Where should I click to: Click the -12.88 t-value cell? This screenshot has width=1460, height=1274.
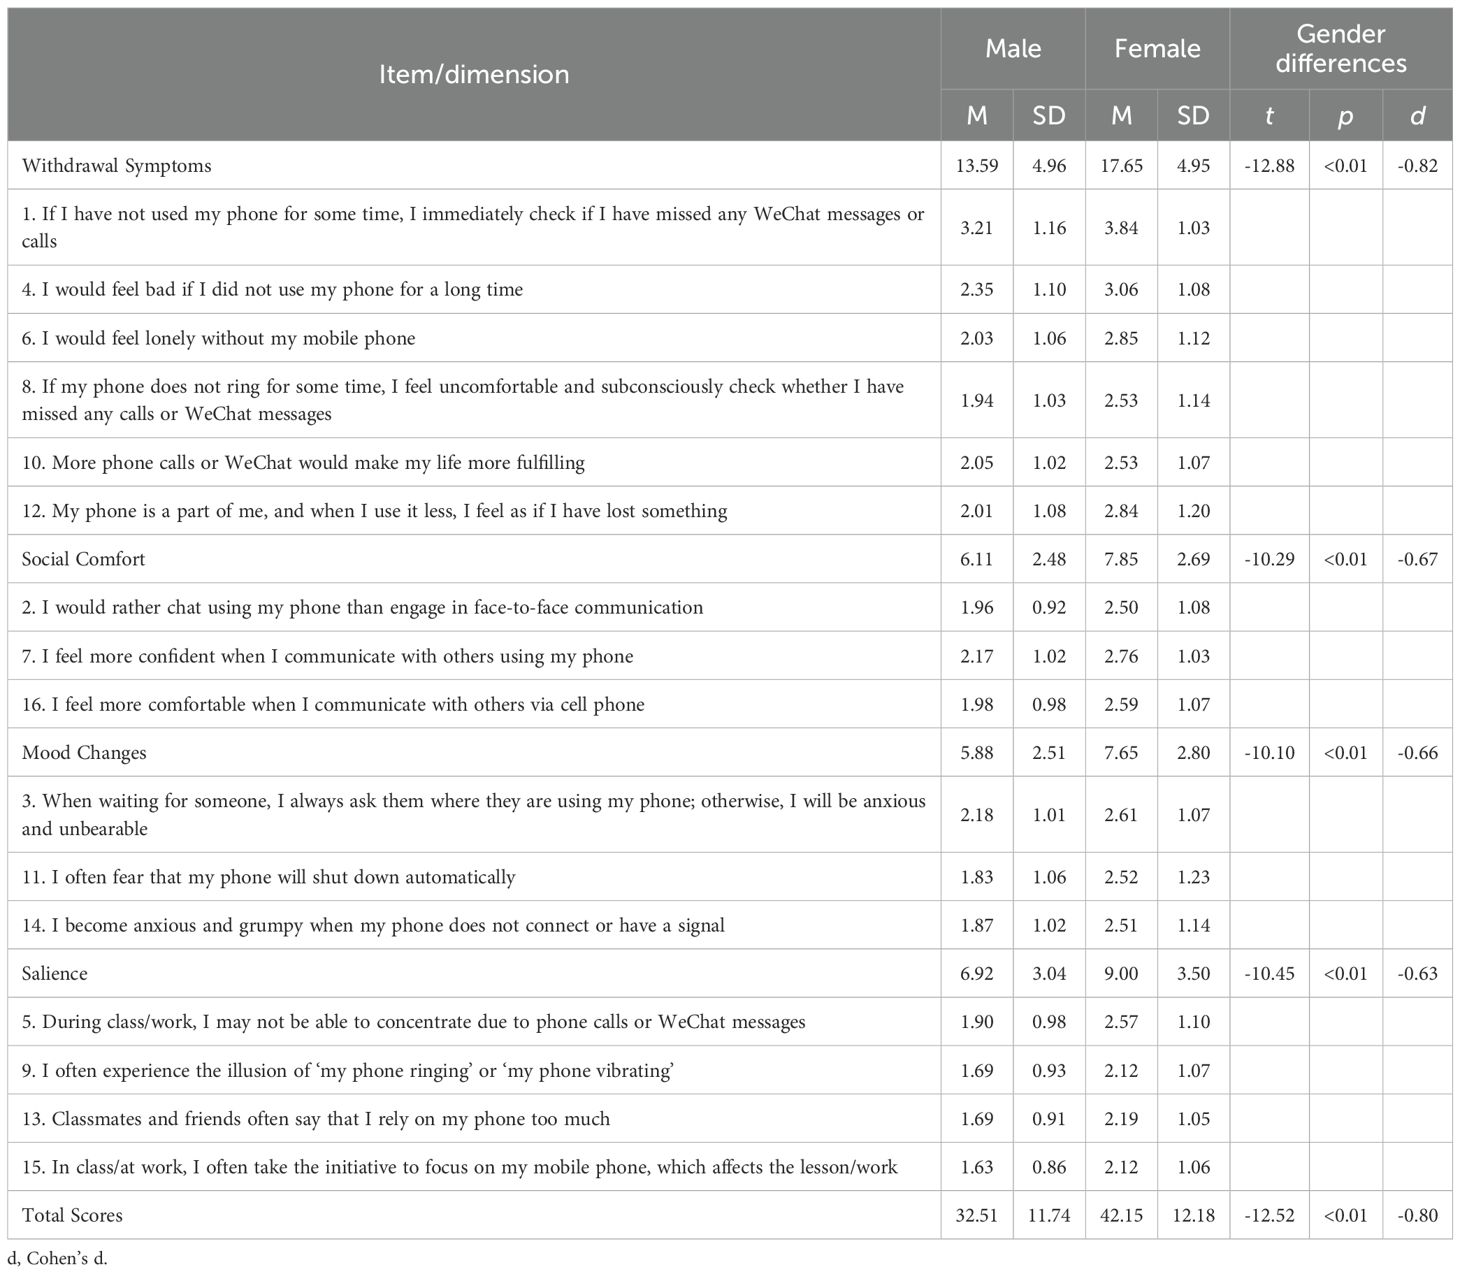(1269, 166)
